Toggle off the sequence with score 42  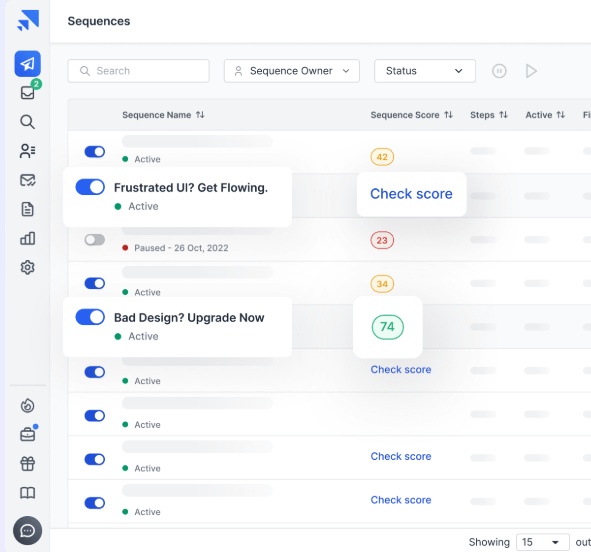(x=95, y=151)
